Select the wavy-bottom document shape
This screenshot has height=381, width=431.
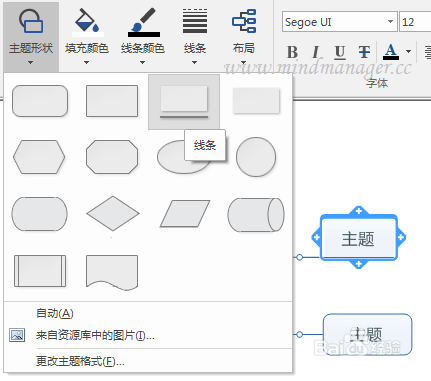coord(112,272)
